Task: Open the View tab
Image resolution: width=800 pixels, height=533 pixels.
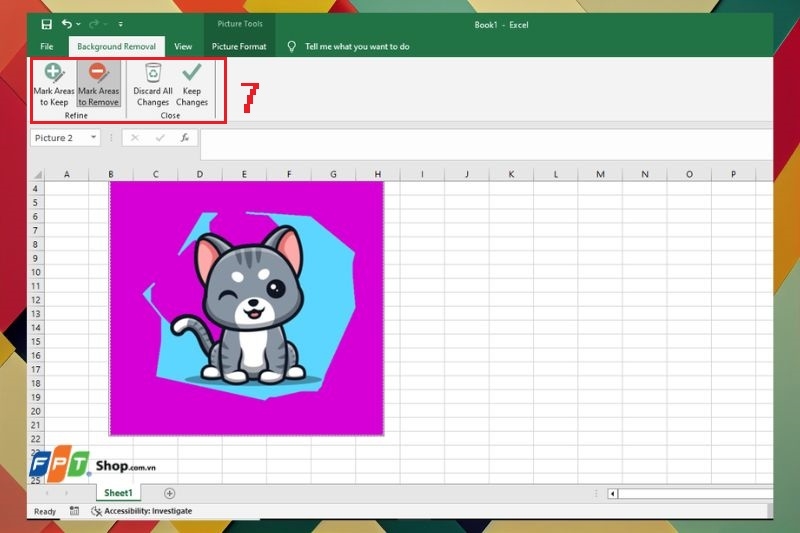Action: click(183, 46)
